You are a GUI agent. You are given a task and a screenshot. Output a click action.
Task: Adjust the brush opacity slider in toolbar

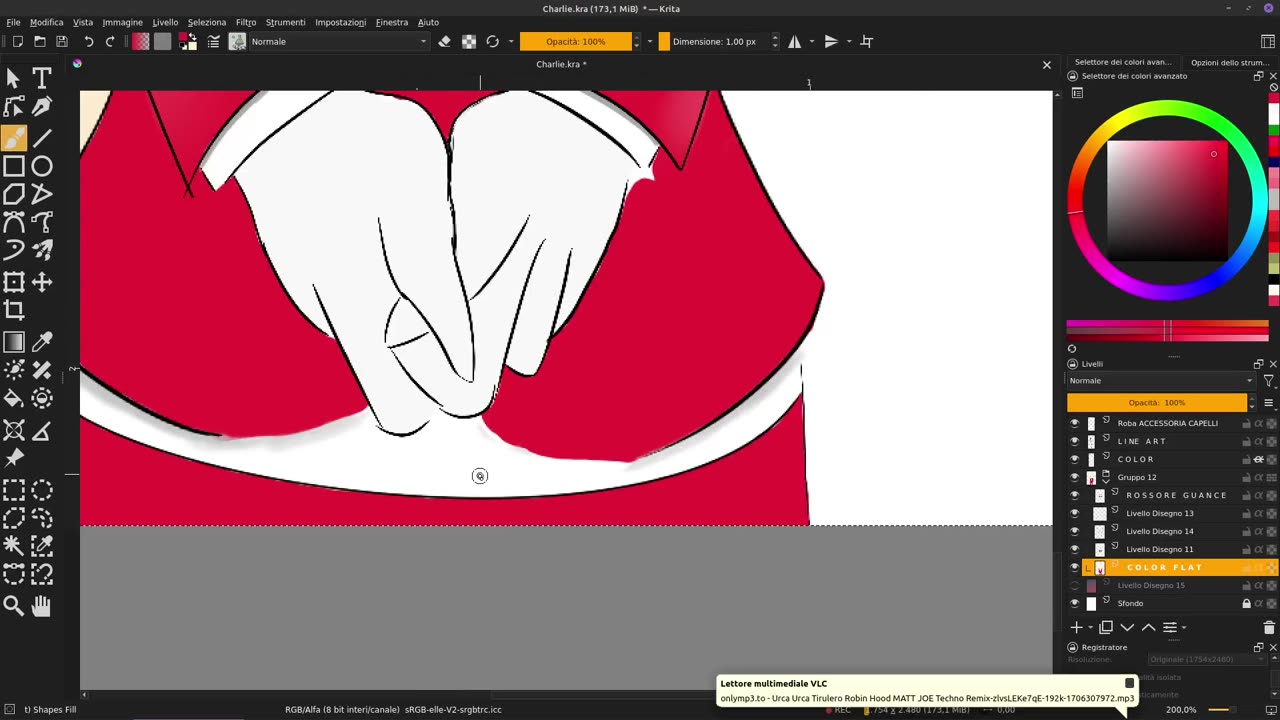pos(576,41)
